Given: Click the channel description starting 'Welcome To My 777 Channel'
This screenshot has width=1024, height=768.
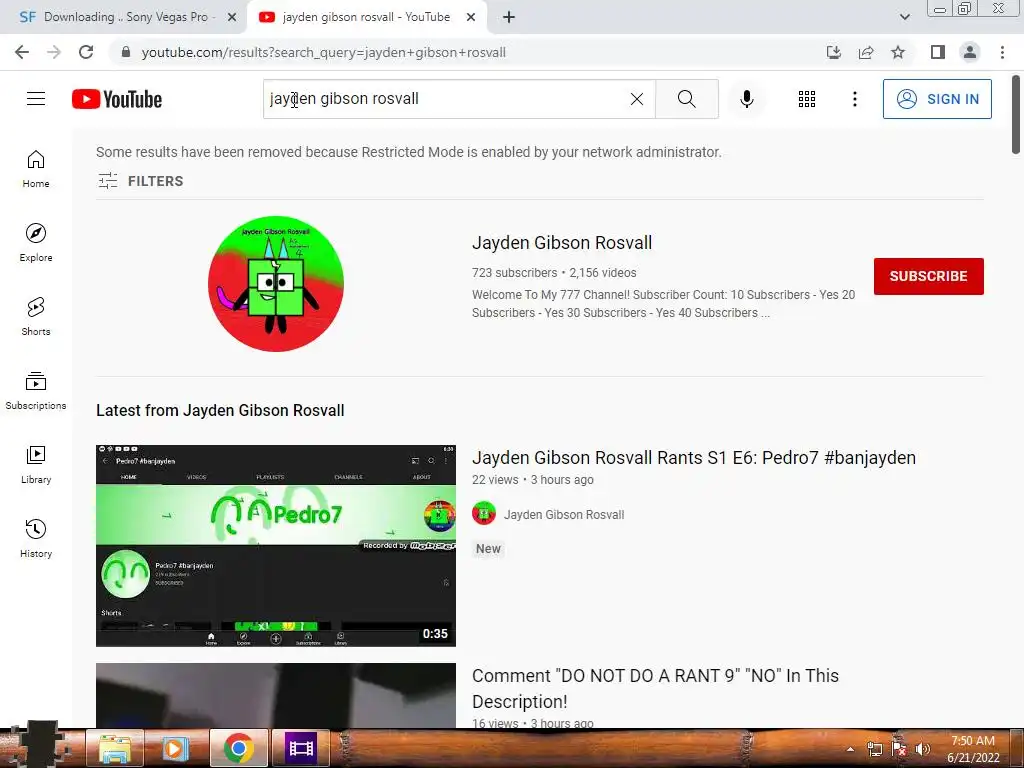Looking at the screenshot, I should pyautogui.click(x=664, y=304).
